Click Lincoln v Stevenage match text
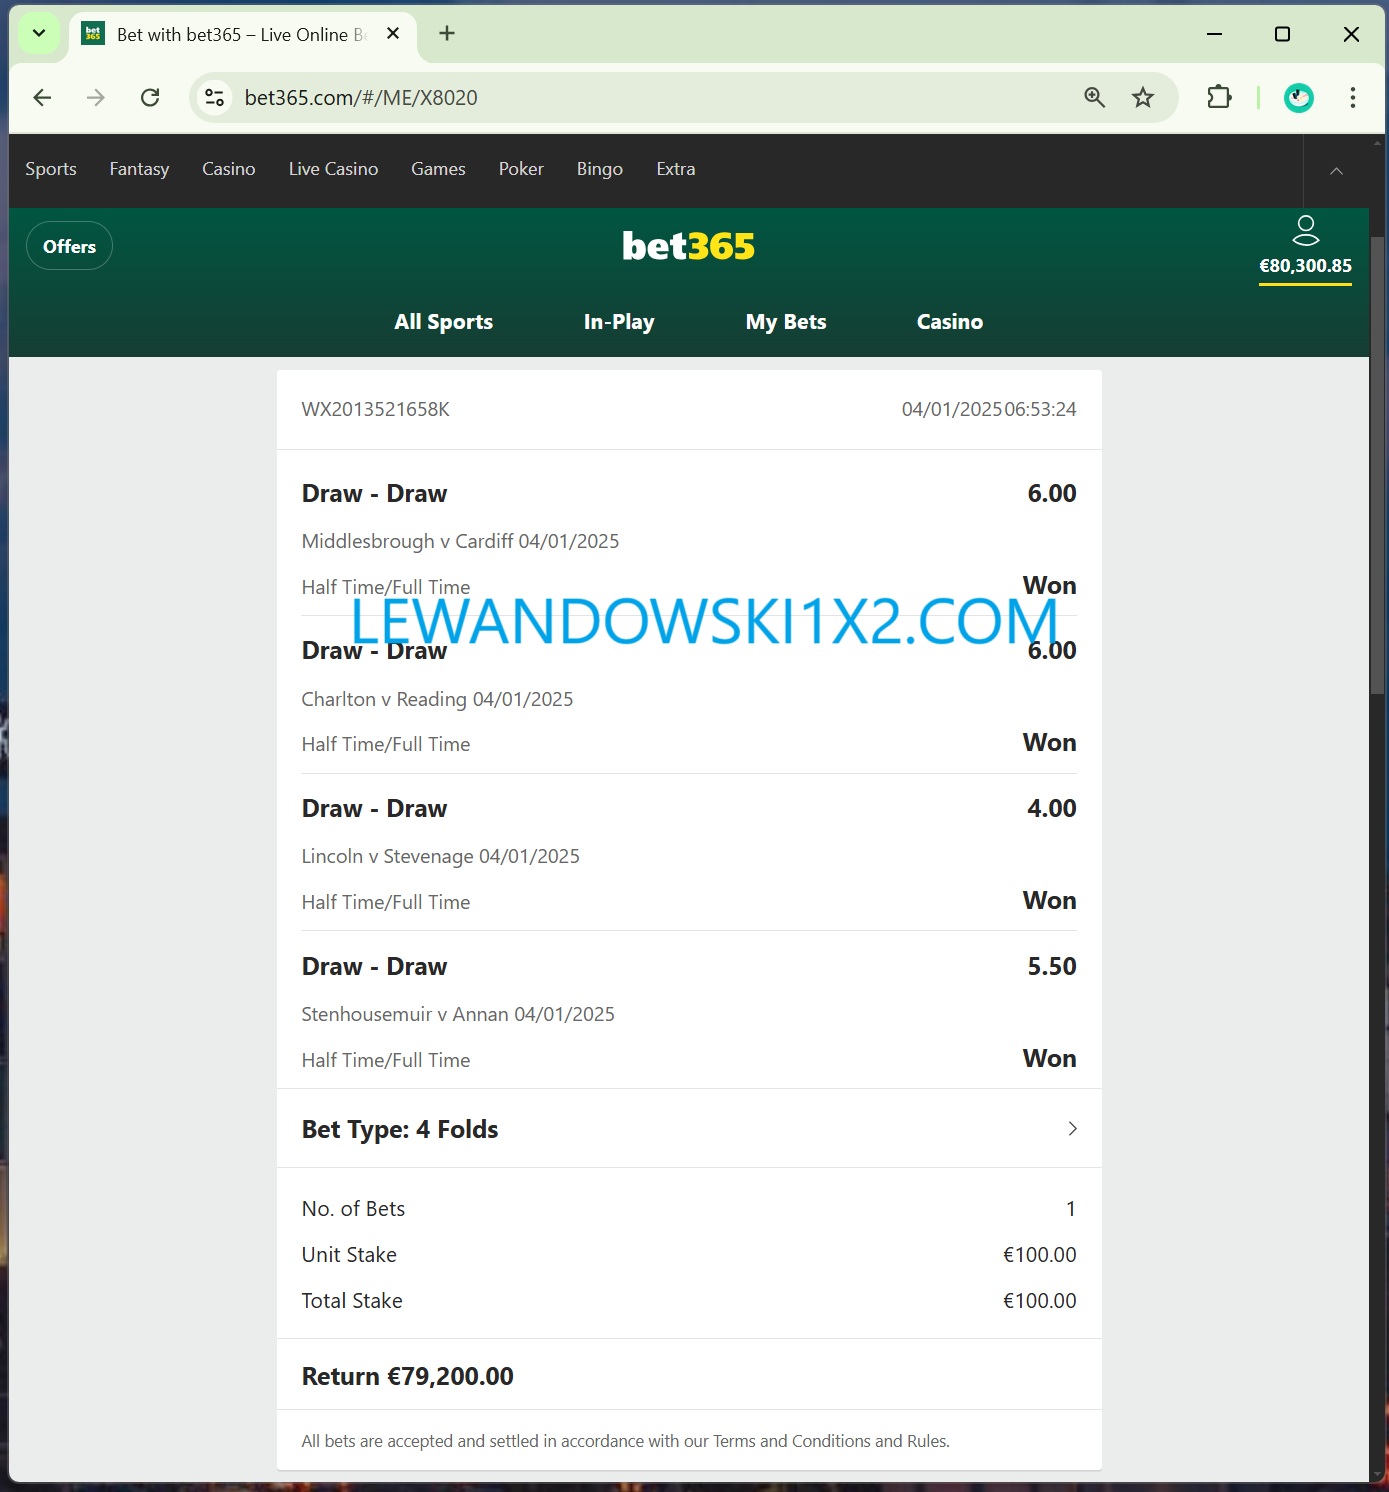The width and height of the screenshot is (1389, 1492). pyautogui.click(x=440, y=856)
